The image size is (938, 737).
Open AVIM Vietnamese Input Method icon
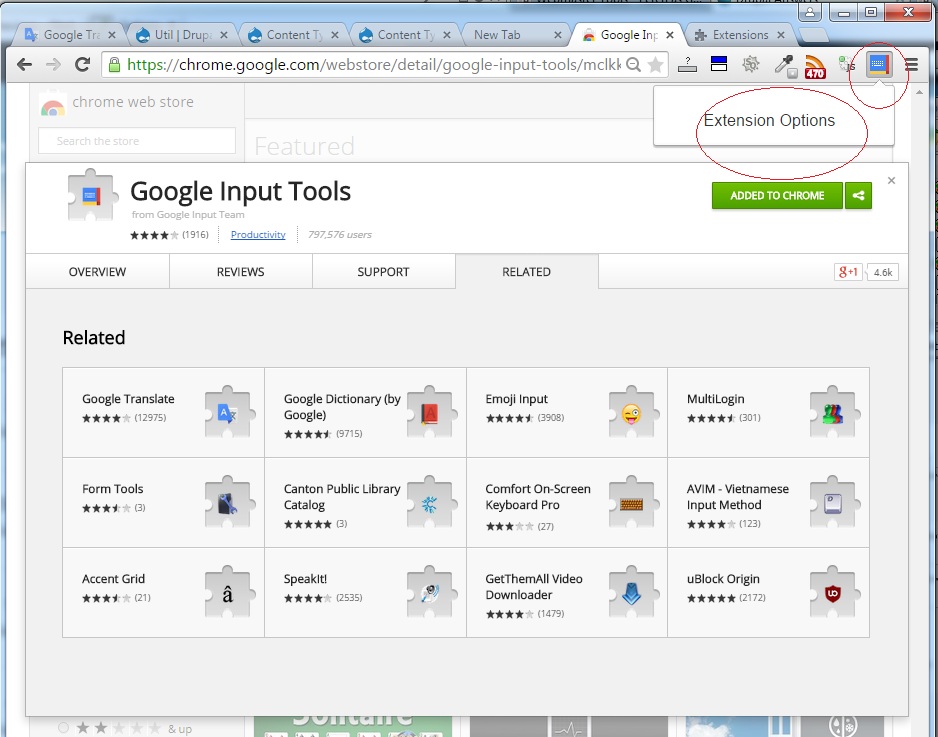[833, 503]
